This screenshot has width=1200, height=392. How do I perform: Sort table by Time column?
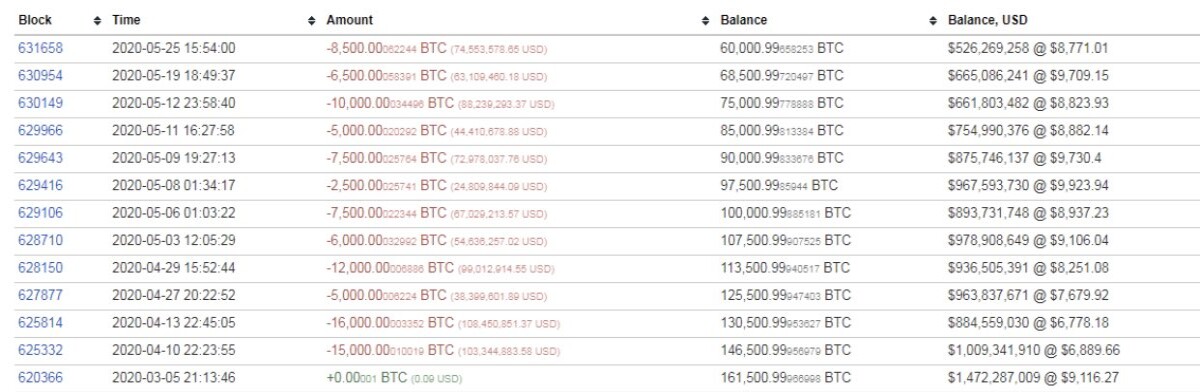pyautogui.click(x=126, y=20)
